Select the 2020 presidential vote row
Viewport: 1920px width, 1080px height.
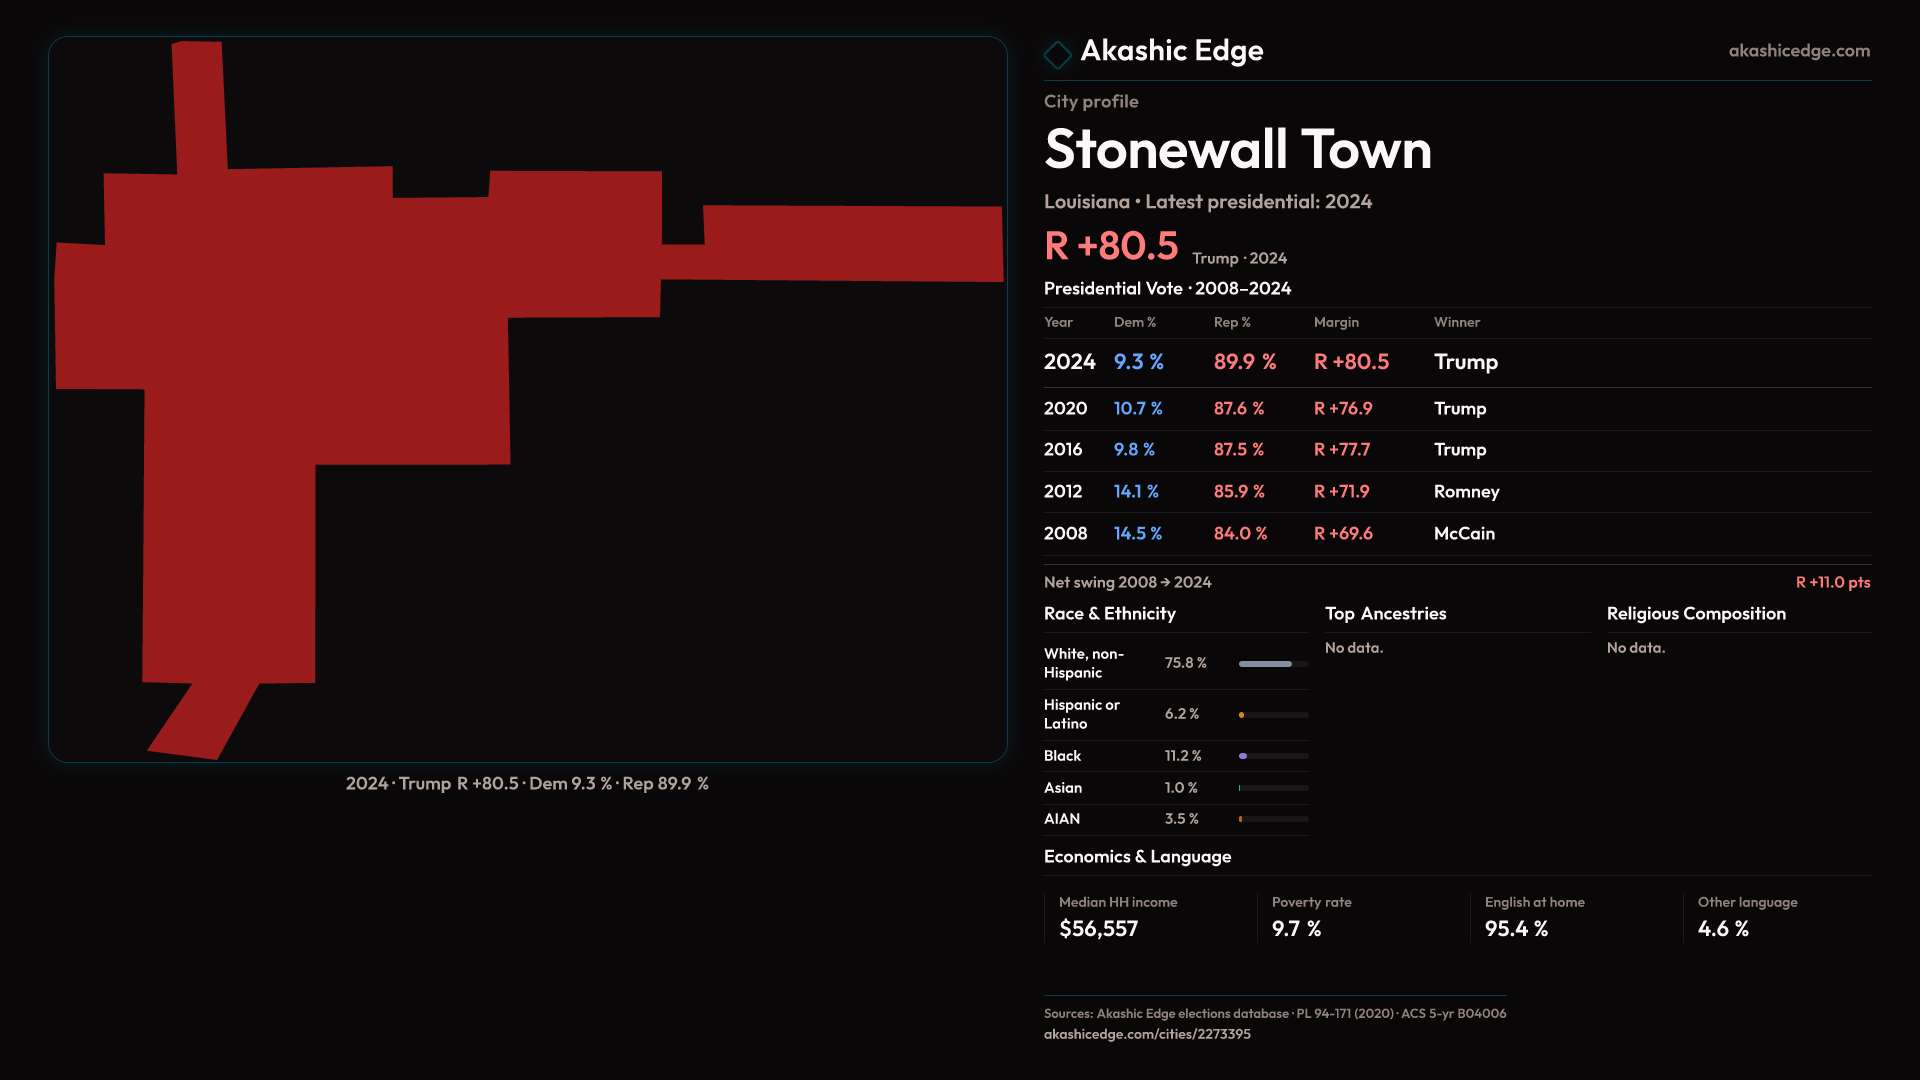pyautogui.click(x=1064, y=409)
